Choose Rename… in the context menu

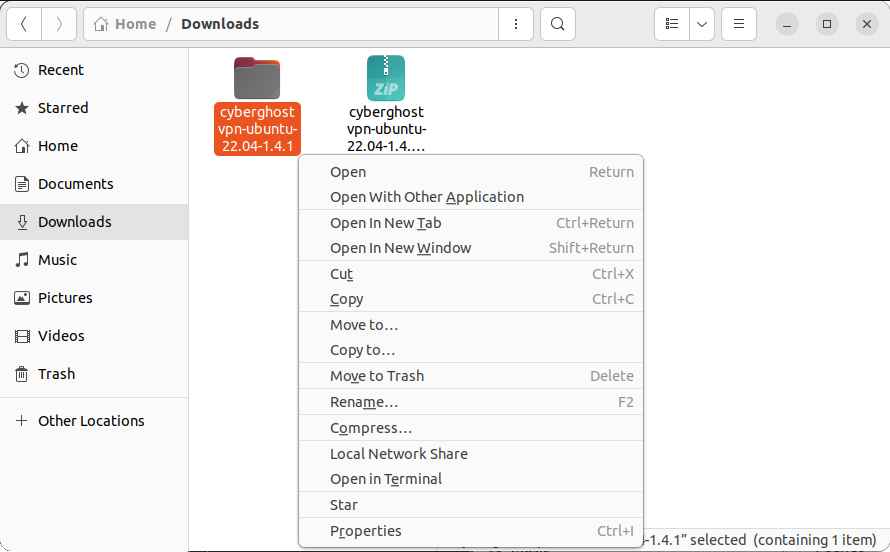(x=471, y=402)
